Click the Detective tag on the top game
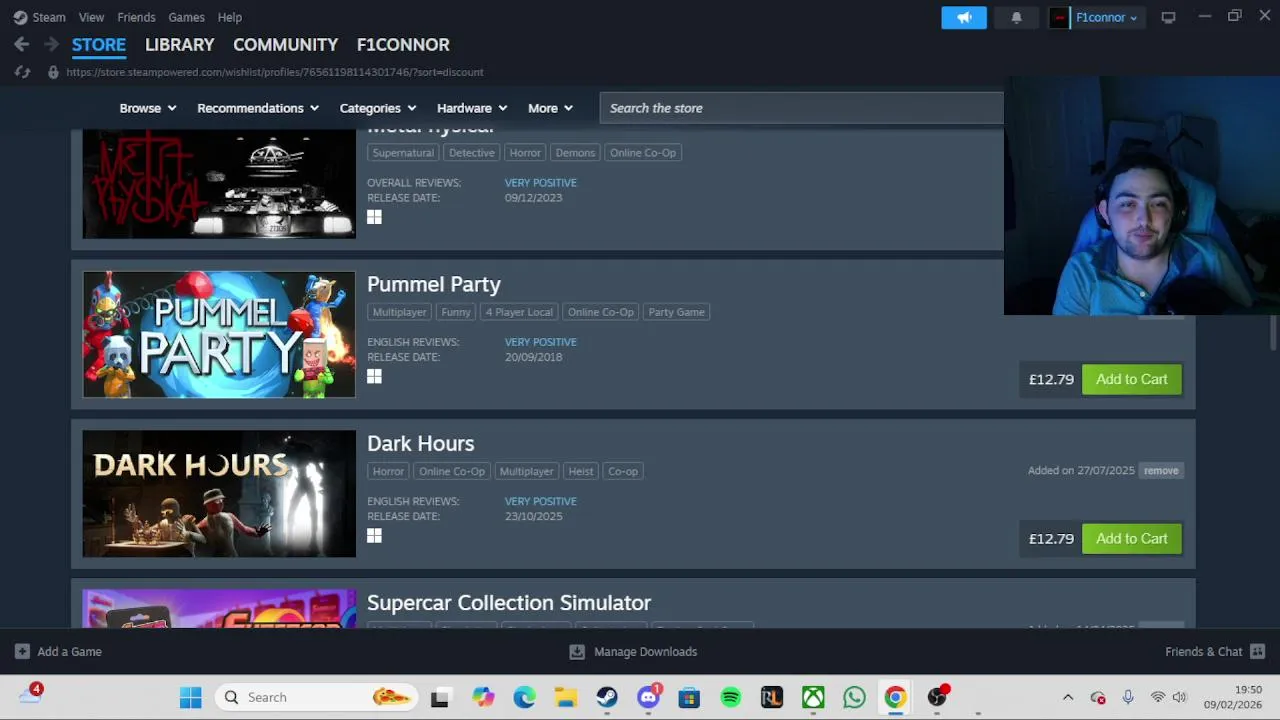 click(472, 153)
